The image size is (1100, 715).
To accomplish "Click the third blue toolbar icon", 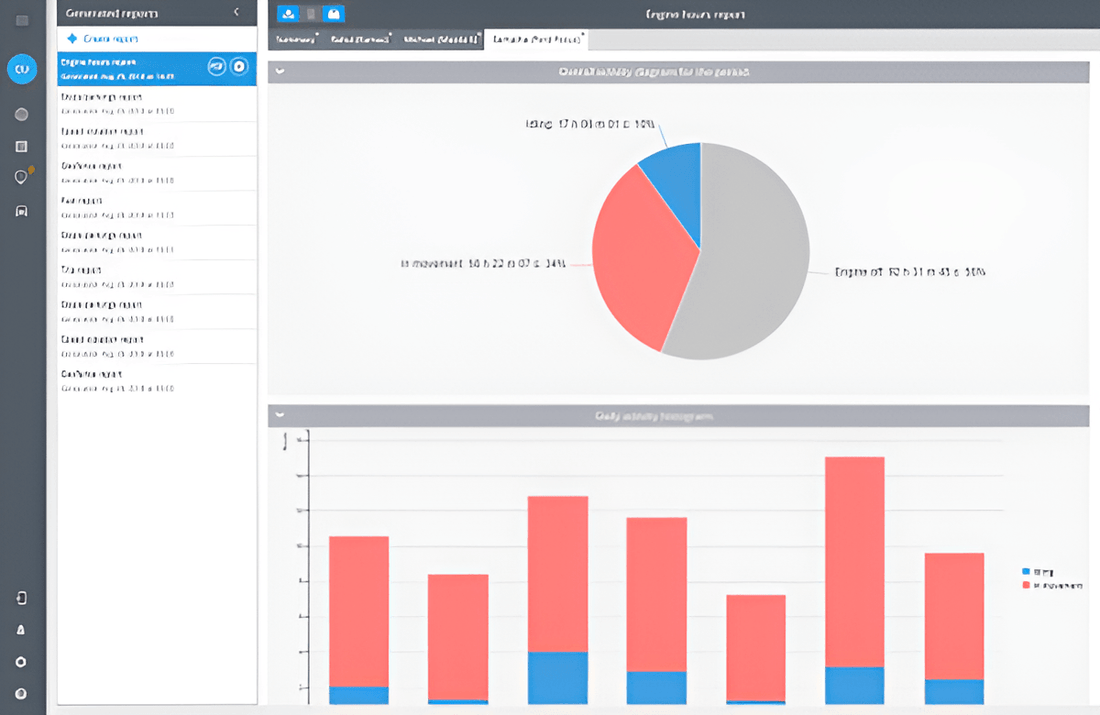I will point(335,14).
